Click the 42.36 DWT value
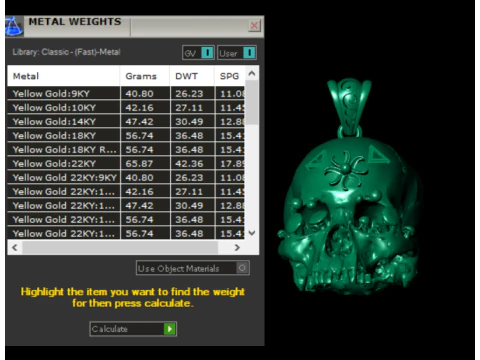This screenshot has width=480, height=360. (x=189, y=164)
